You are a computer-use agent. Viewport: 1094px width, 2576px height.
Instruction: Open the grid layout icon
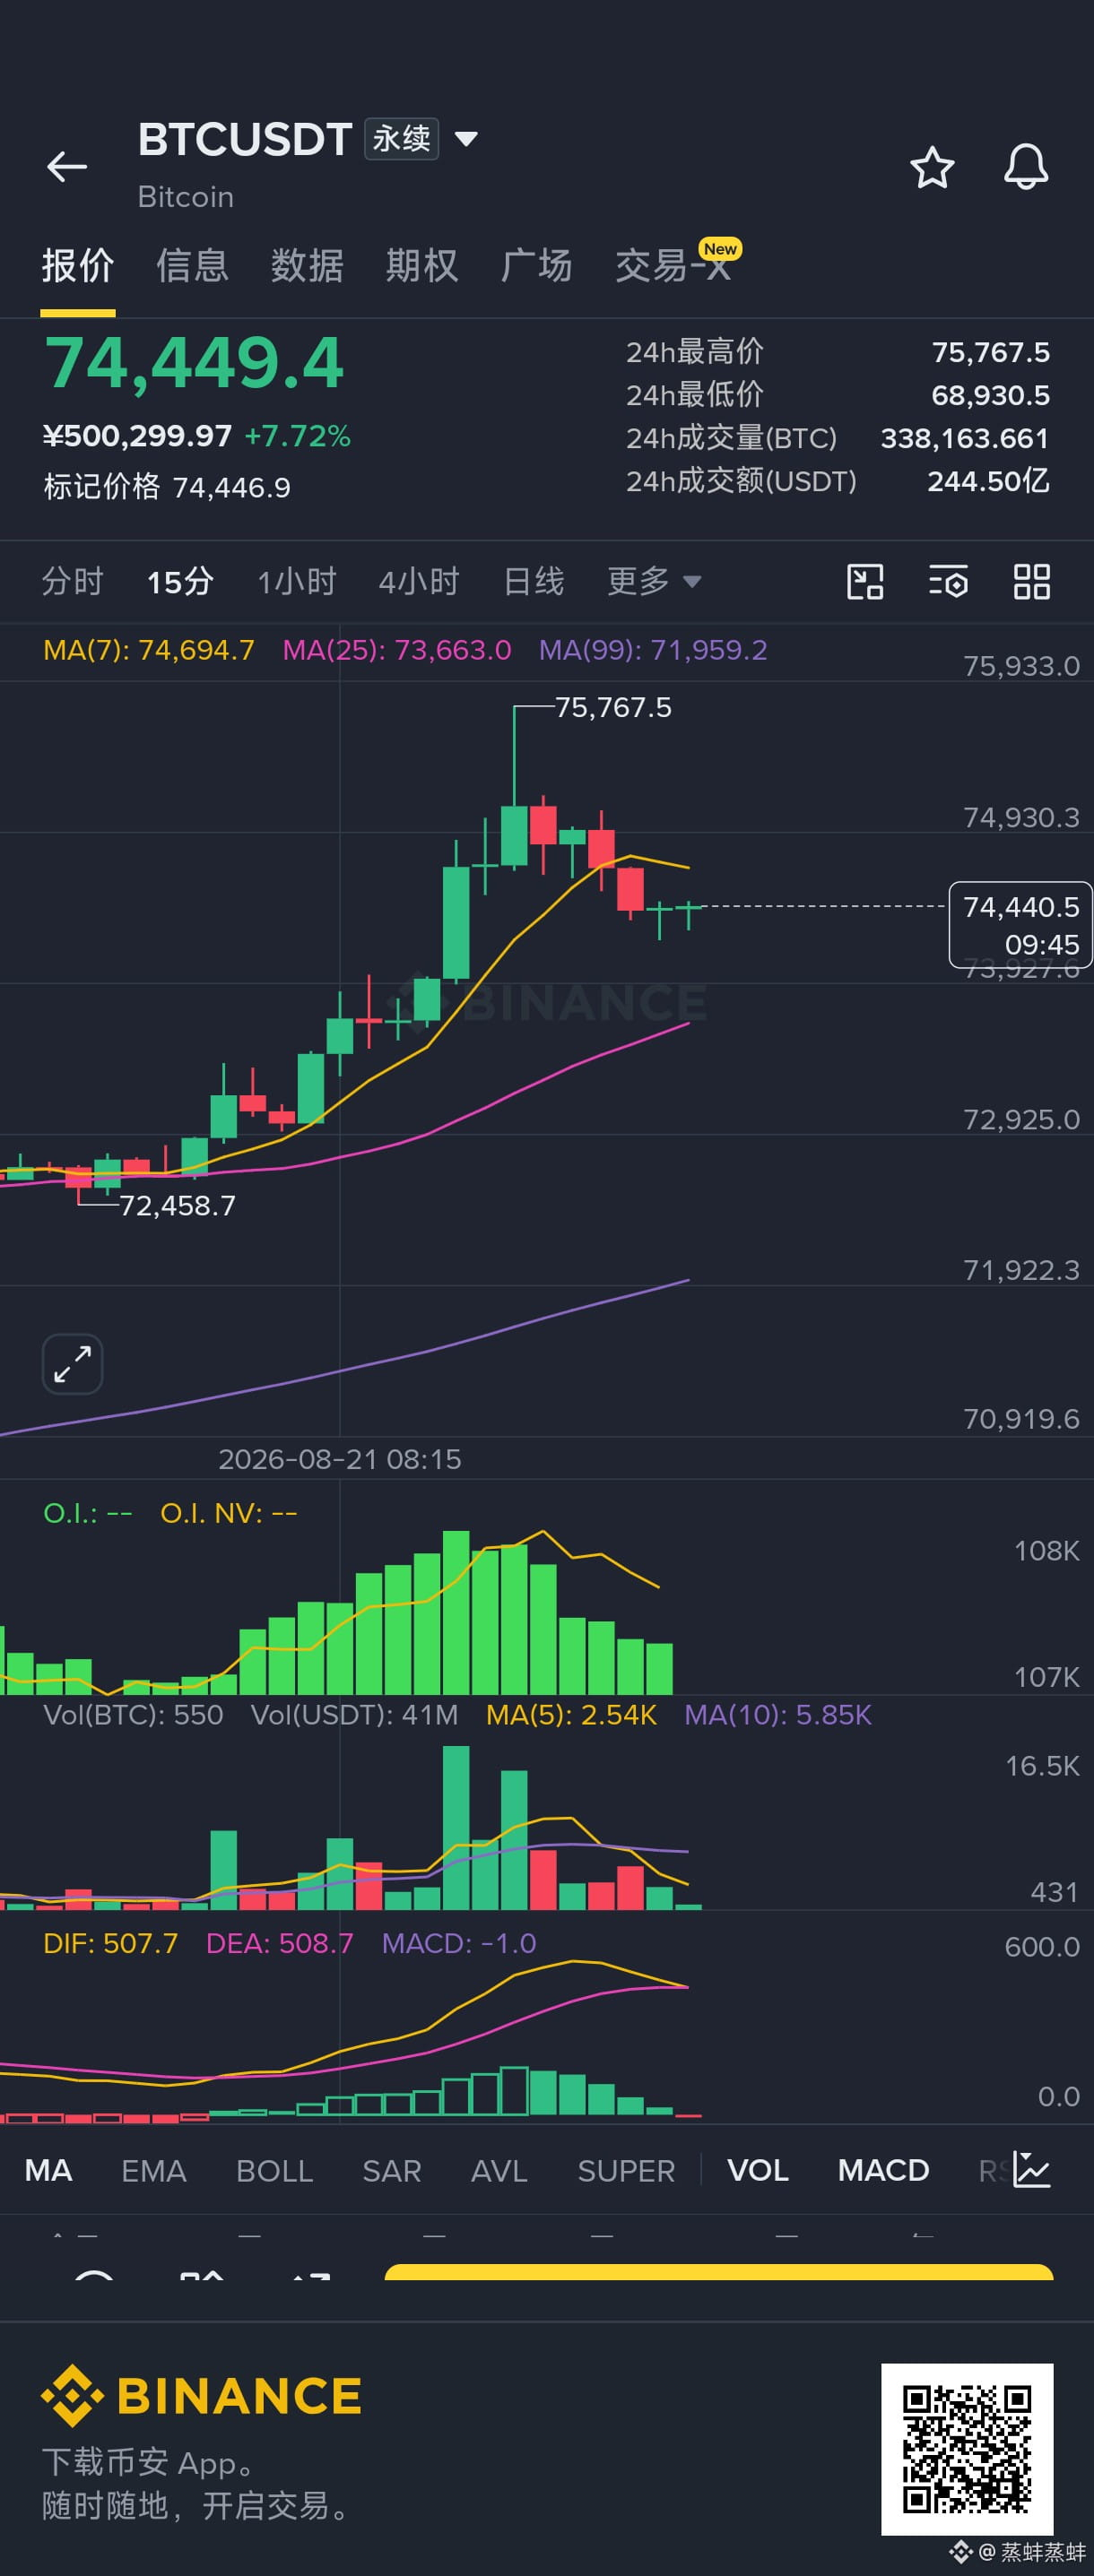click(1032, 581)
